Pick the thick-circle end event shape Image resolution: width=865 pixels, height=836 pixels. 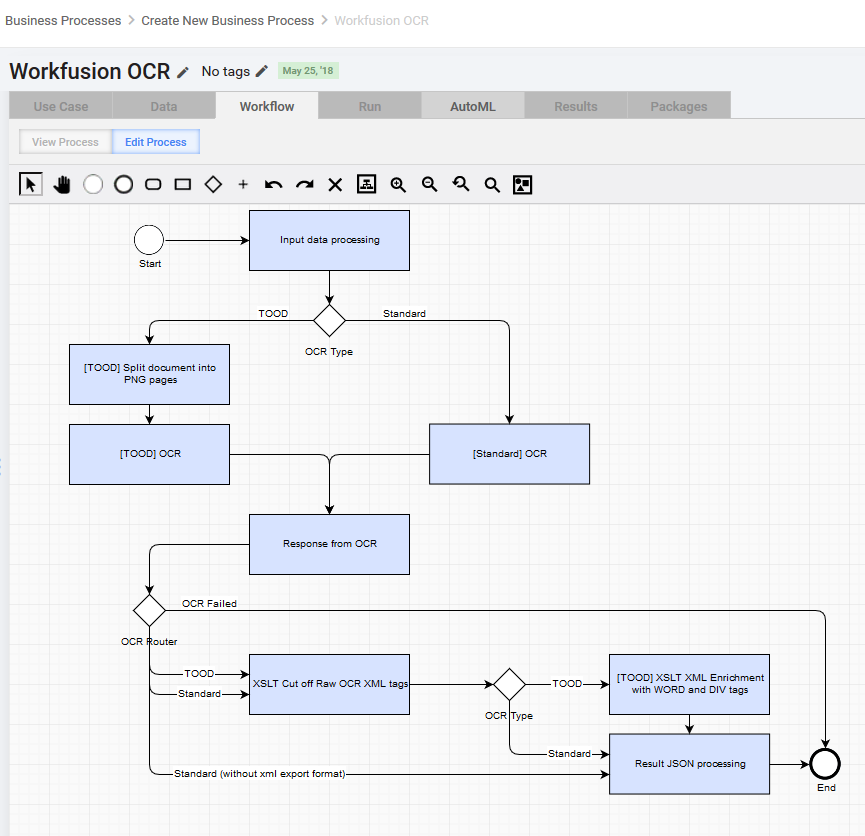[124, 184]
